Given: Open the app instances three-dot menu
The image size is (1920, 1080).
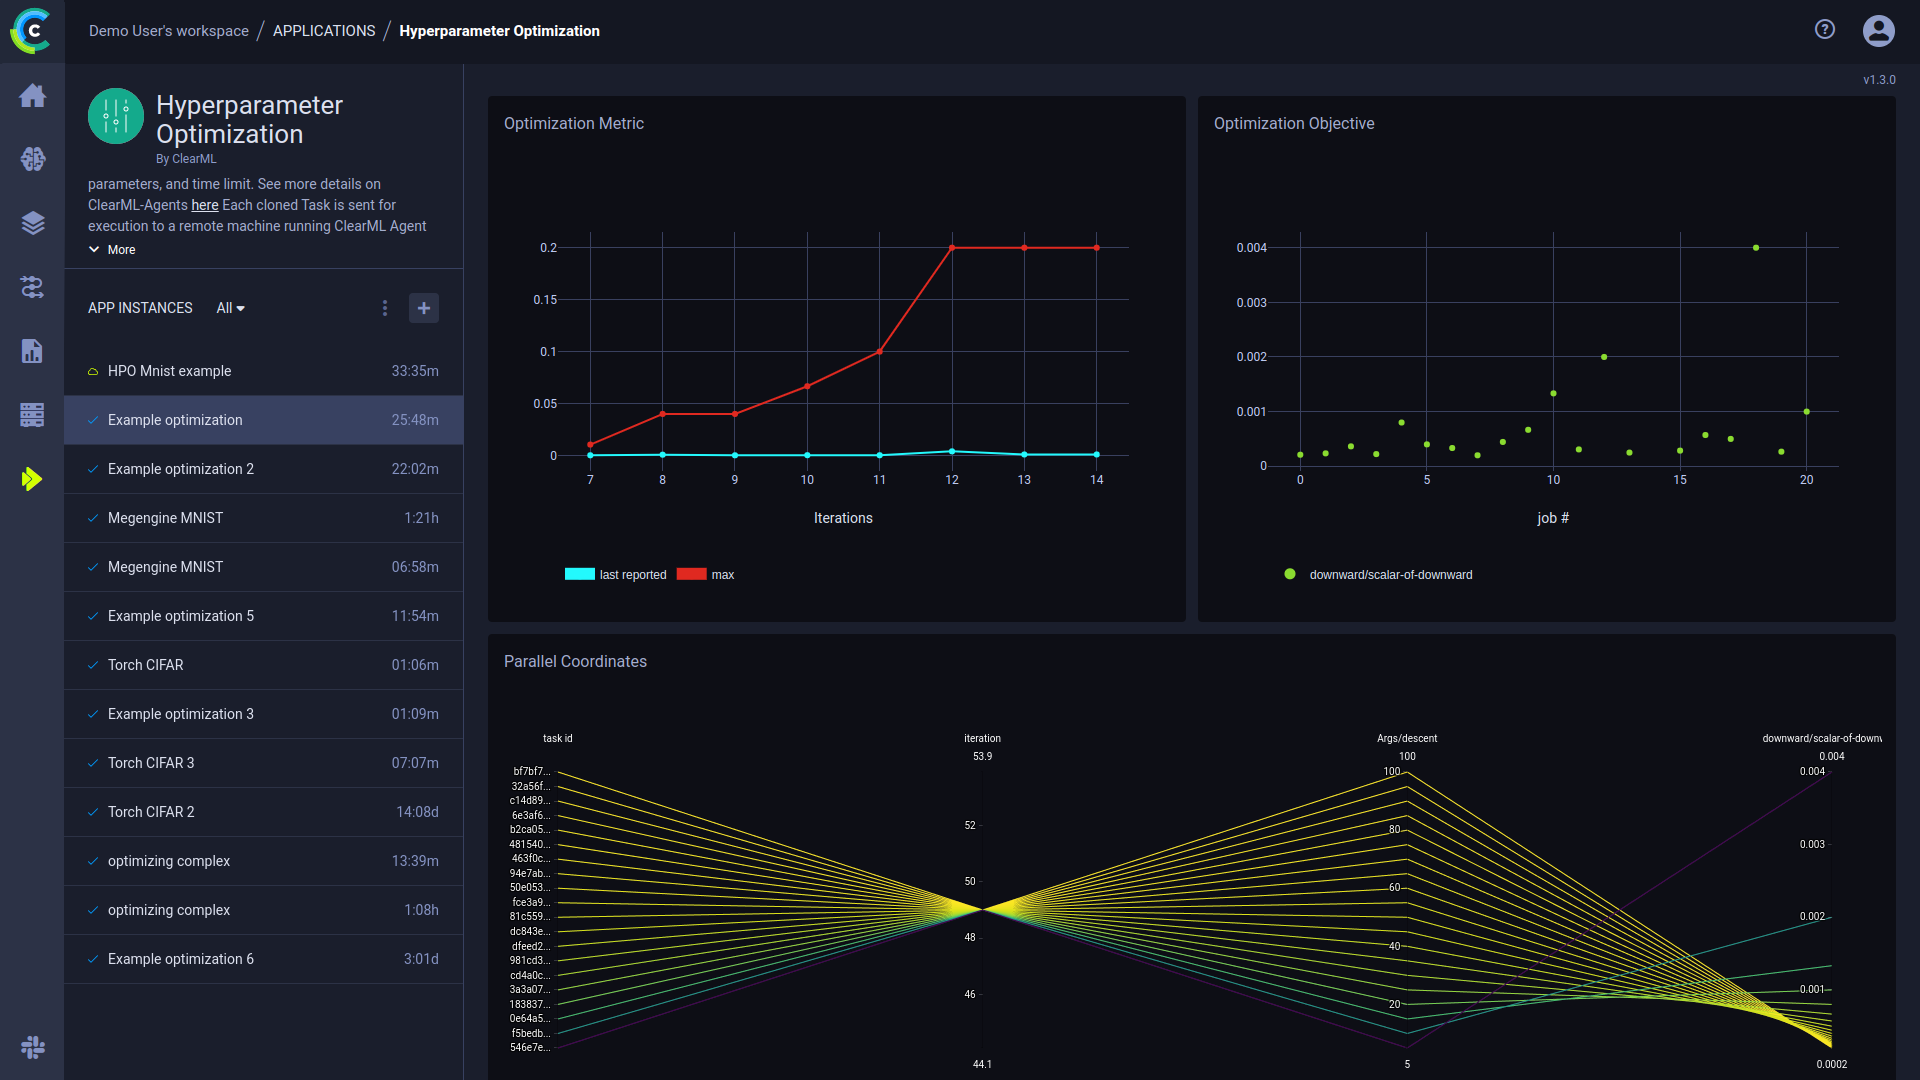Looking at the screenshot, I should pyautogui.click(x=385, y=308).
